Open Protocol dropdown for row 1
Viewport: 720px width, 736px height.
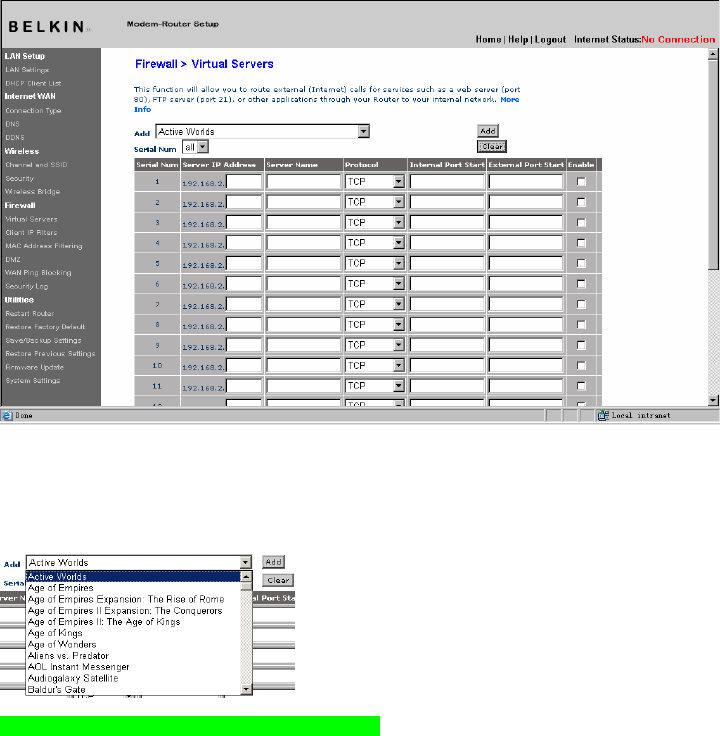[375, 182]
